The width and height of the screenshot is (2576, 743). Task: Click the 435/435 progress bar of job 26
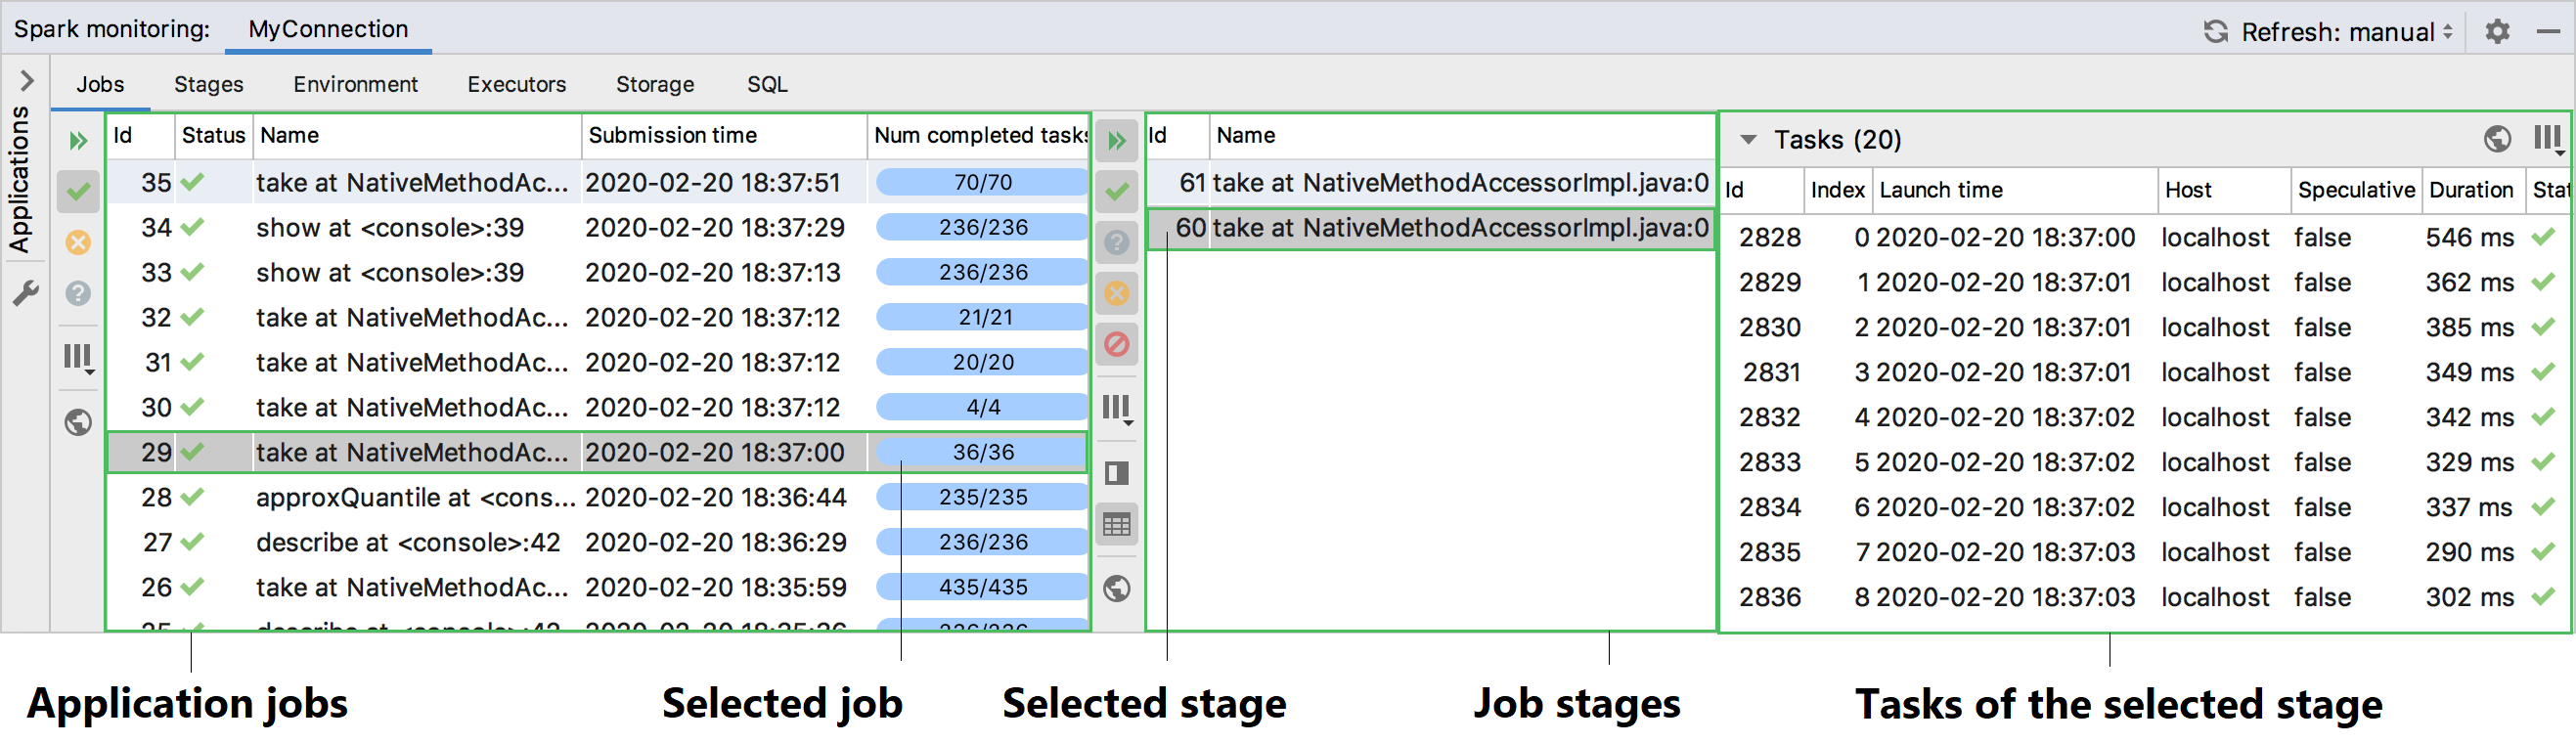pyautogui.click(x=982, y=587)
